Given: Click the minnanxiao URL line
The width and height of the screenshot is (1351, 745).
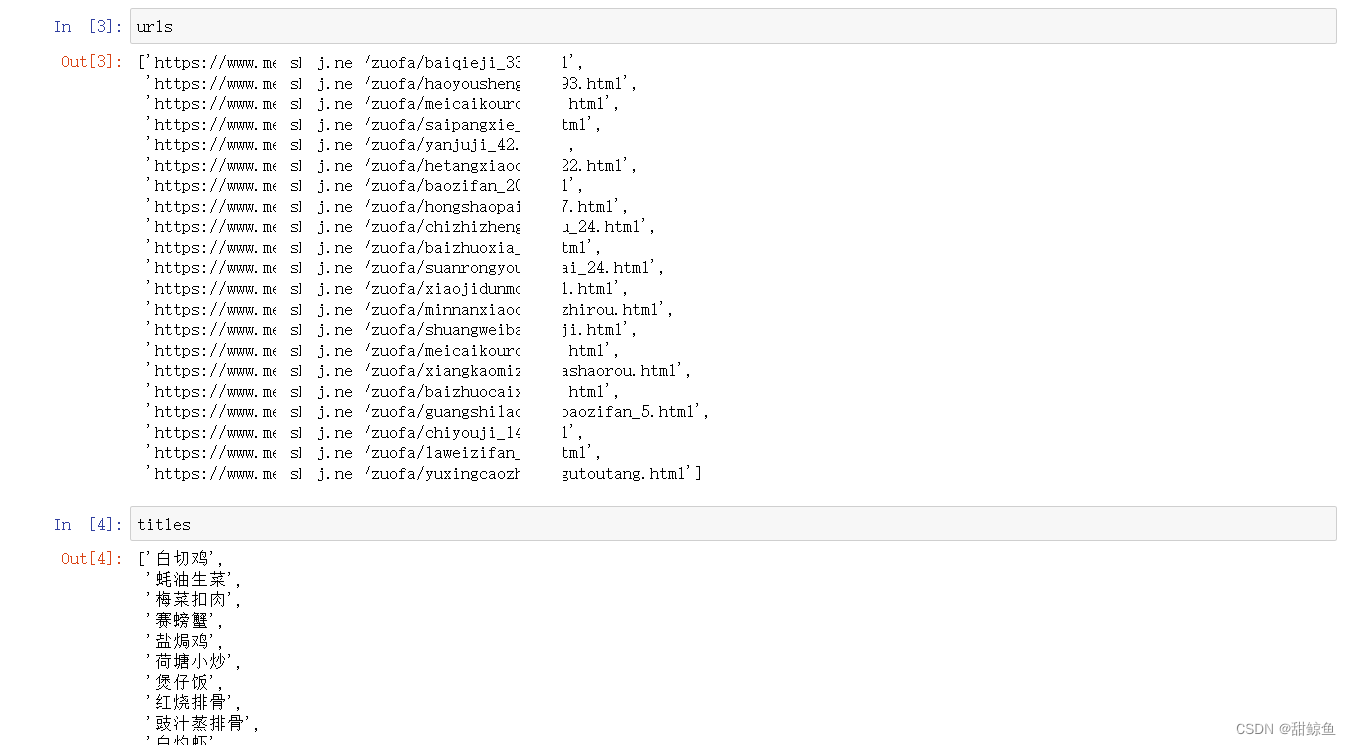Looking at the screenshot, I should tap(409, 309).
